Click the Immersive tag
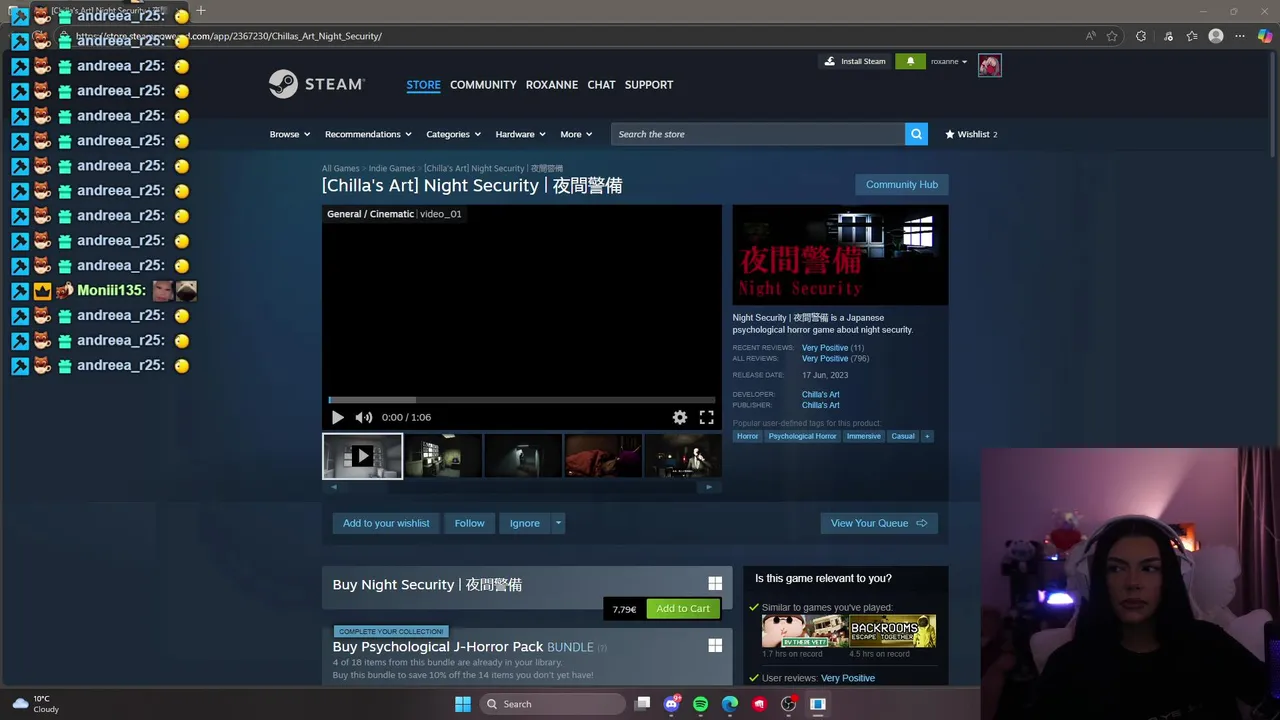 click(863, 436)
